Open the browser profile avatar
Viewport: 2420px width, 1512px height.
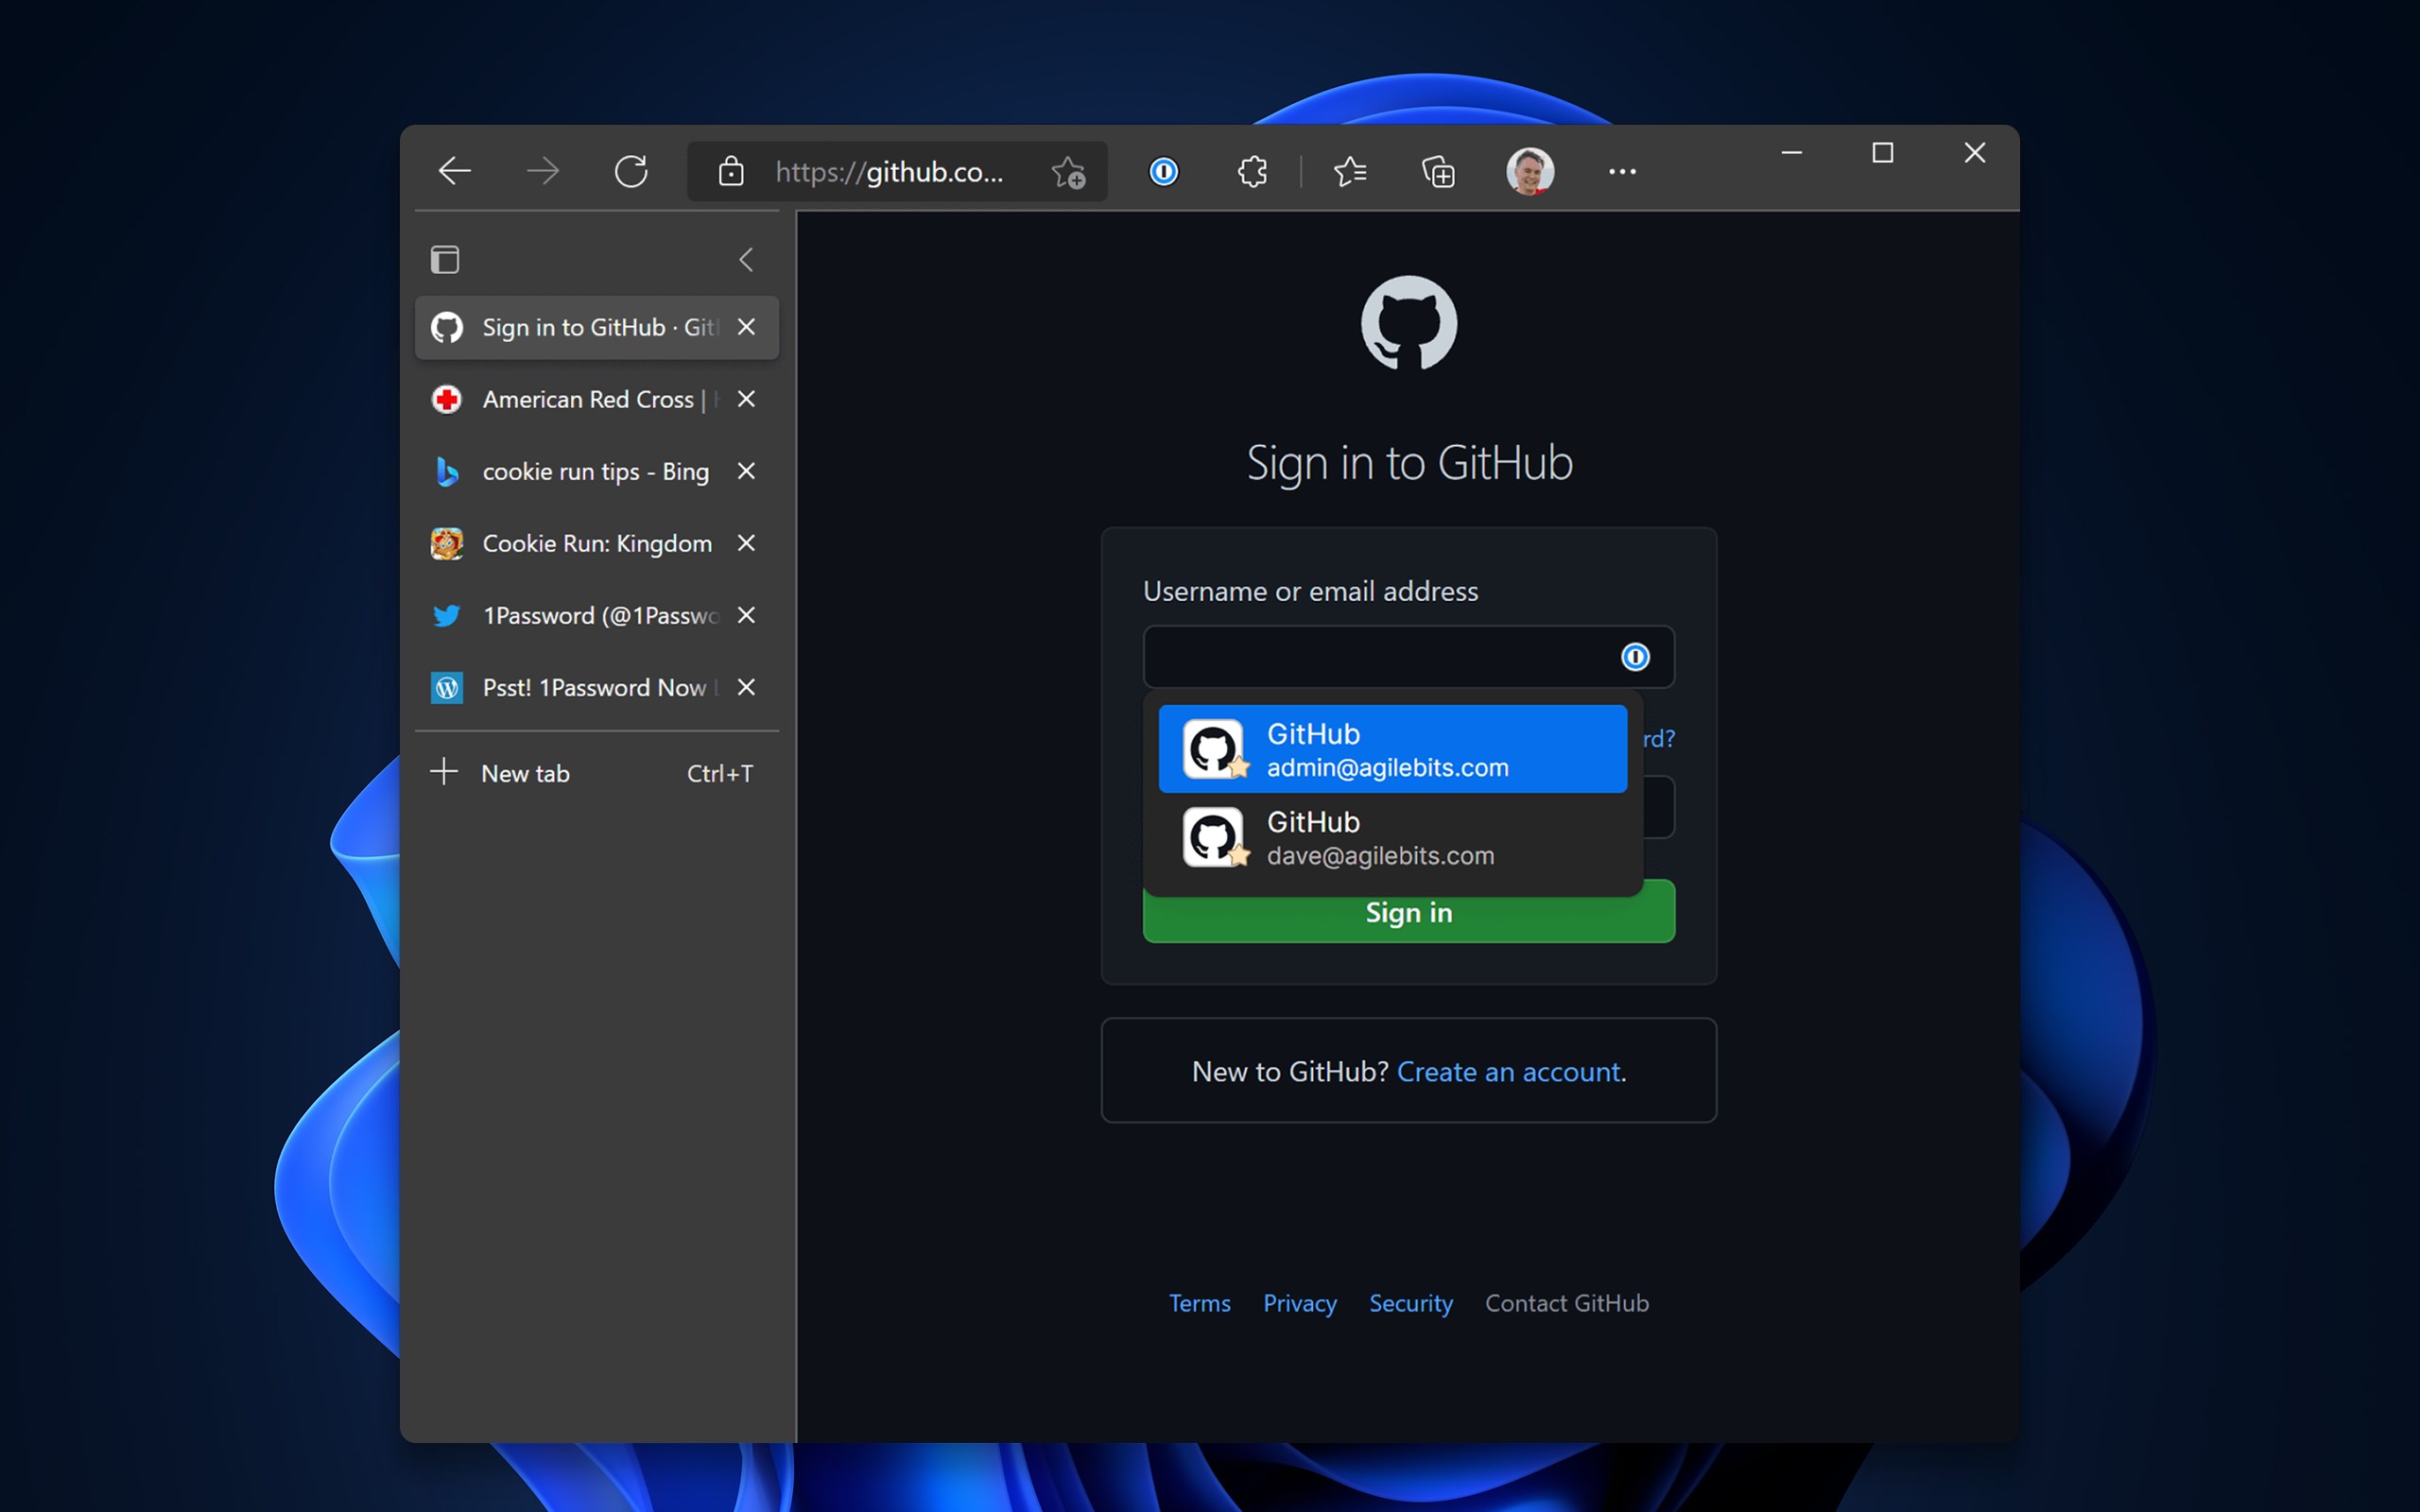pyautogui.click(x=1530, y=171)
